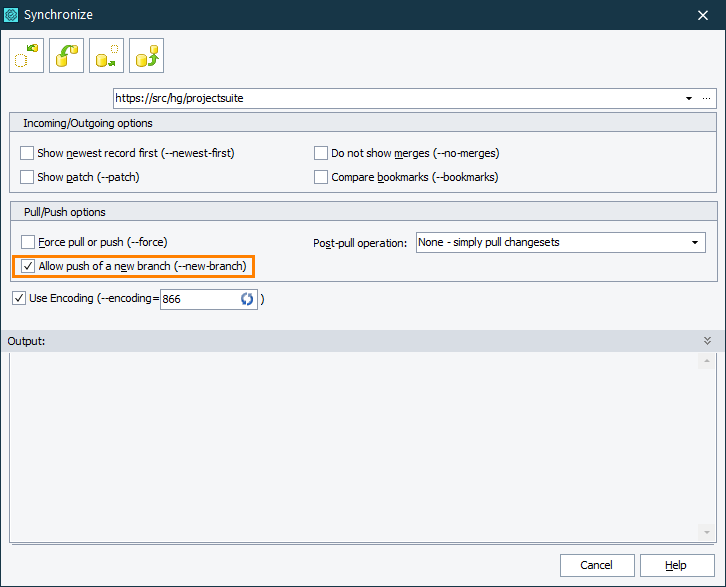Click the Pull changesets toolbar icon
This screenshot has height=587, width=726.
click(67, 56)
